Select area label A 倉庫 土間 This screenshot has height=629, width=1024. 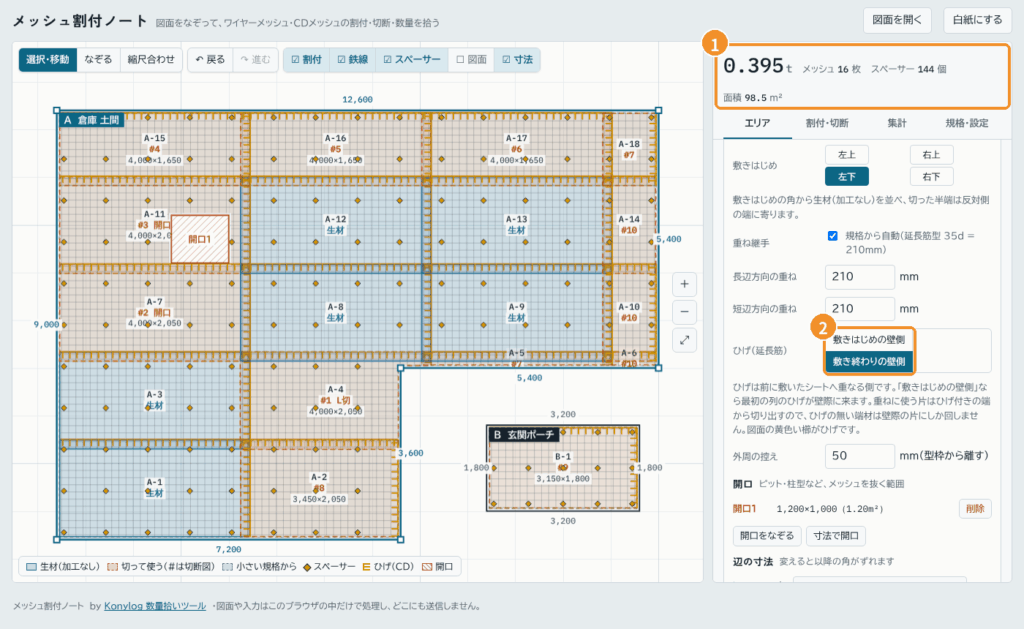coord(91,120)
